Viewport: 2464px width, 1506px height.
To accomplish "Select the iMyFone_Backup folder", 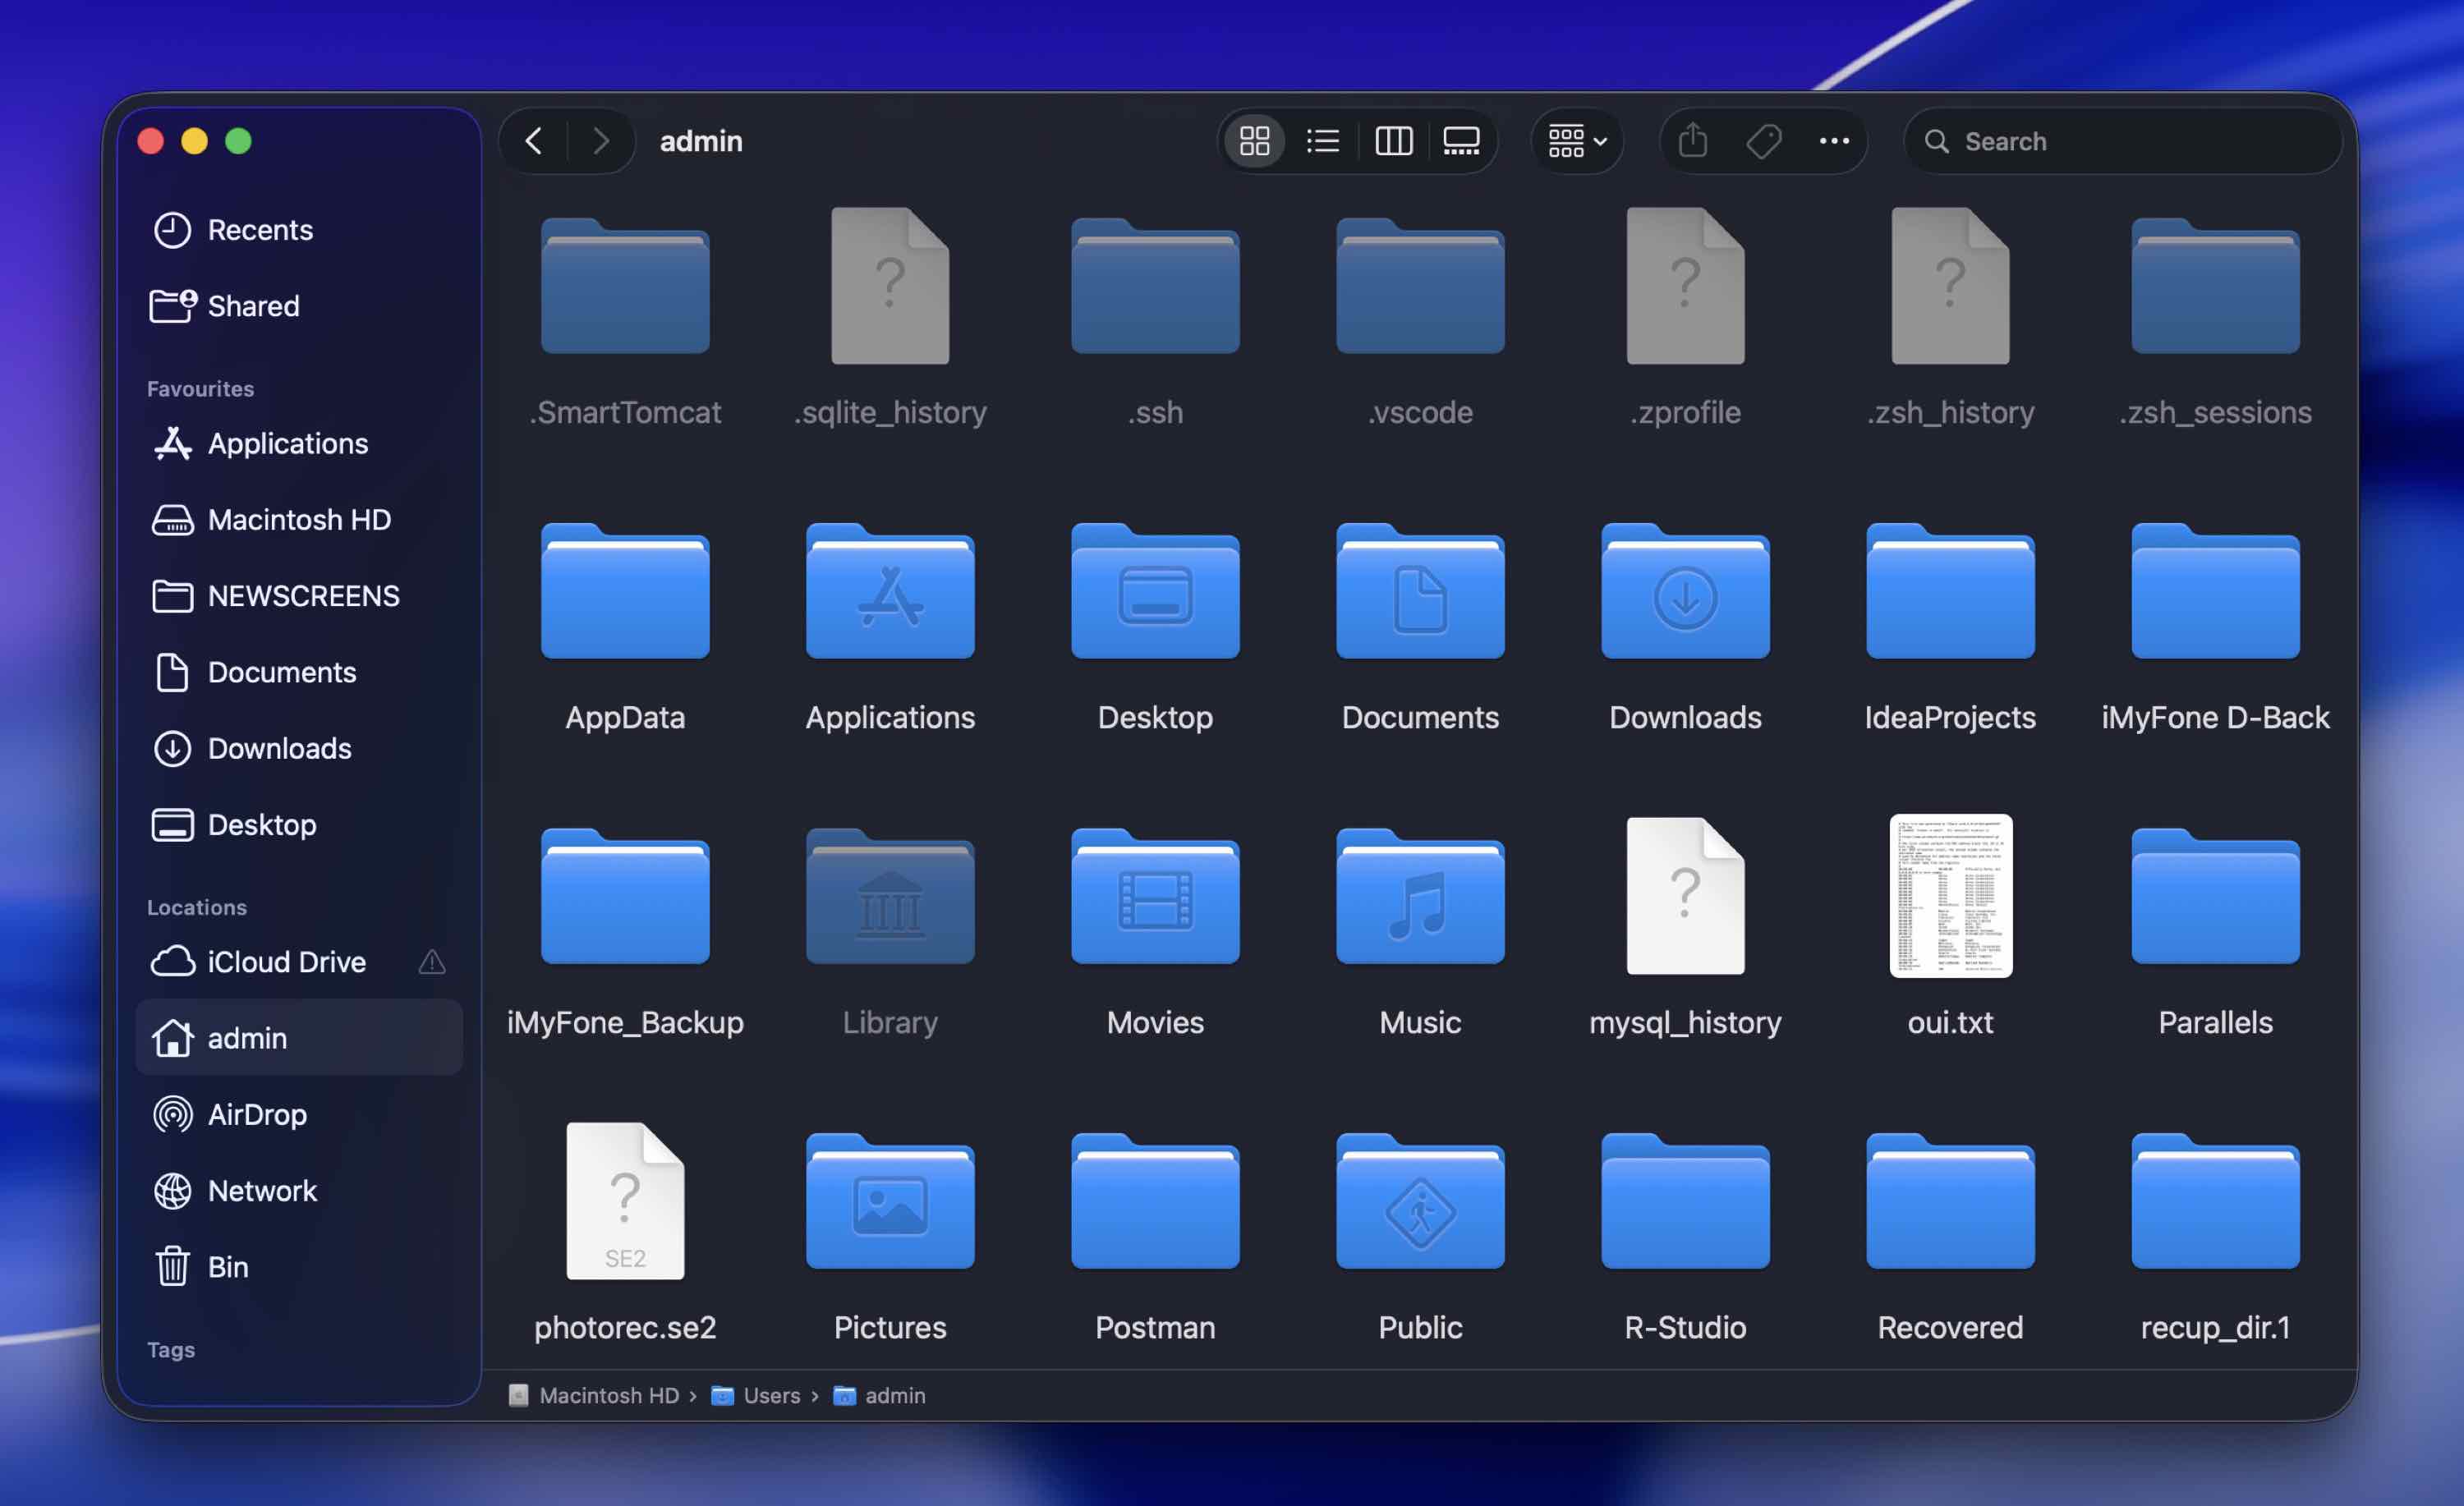I will pyautogui.click(x=625, y=897).
